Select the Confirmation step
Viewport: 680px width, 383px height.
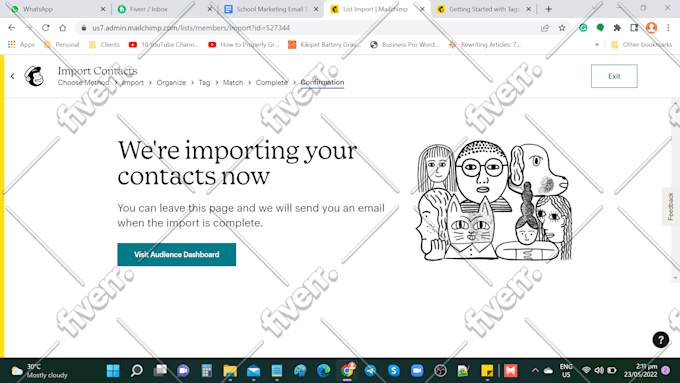322,82
